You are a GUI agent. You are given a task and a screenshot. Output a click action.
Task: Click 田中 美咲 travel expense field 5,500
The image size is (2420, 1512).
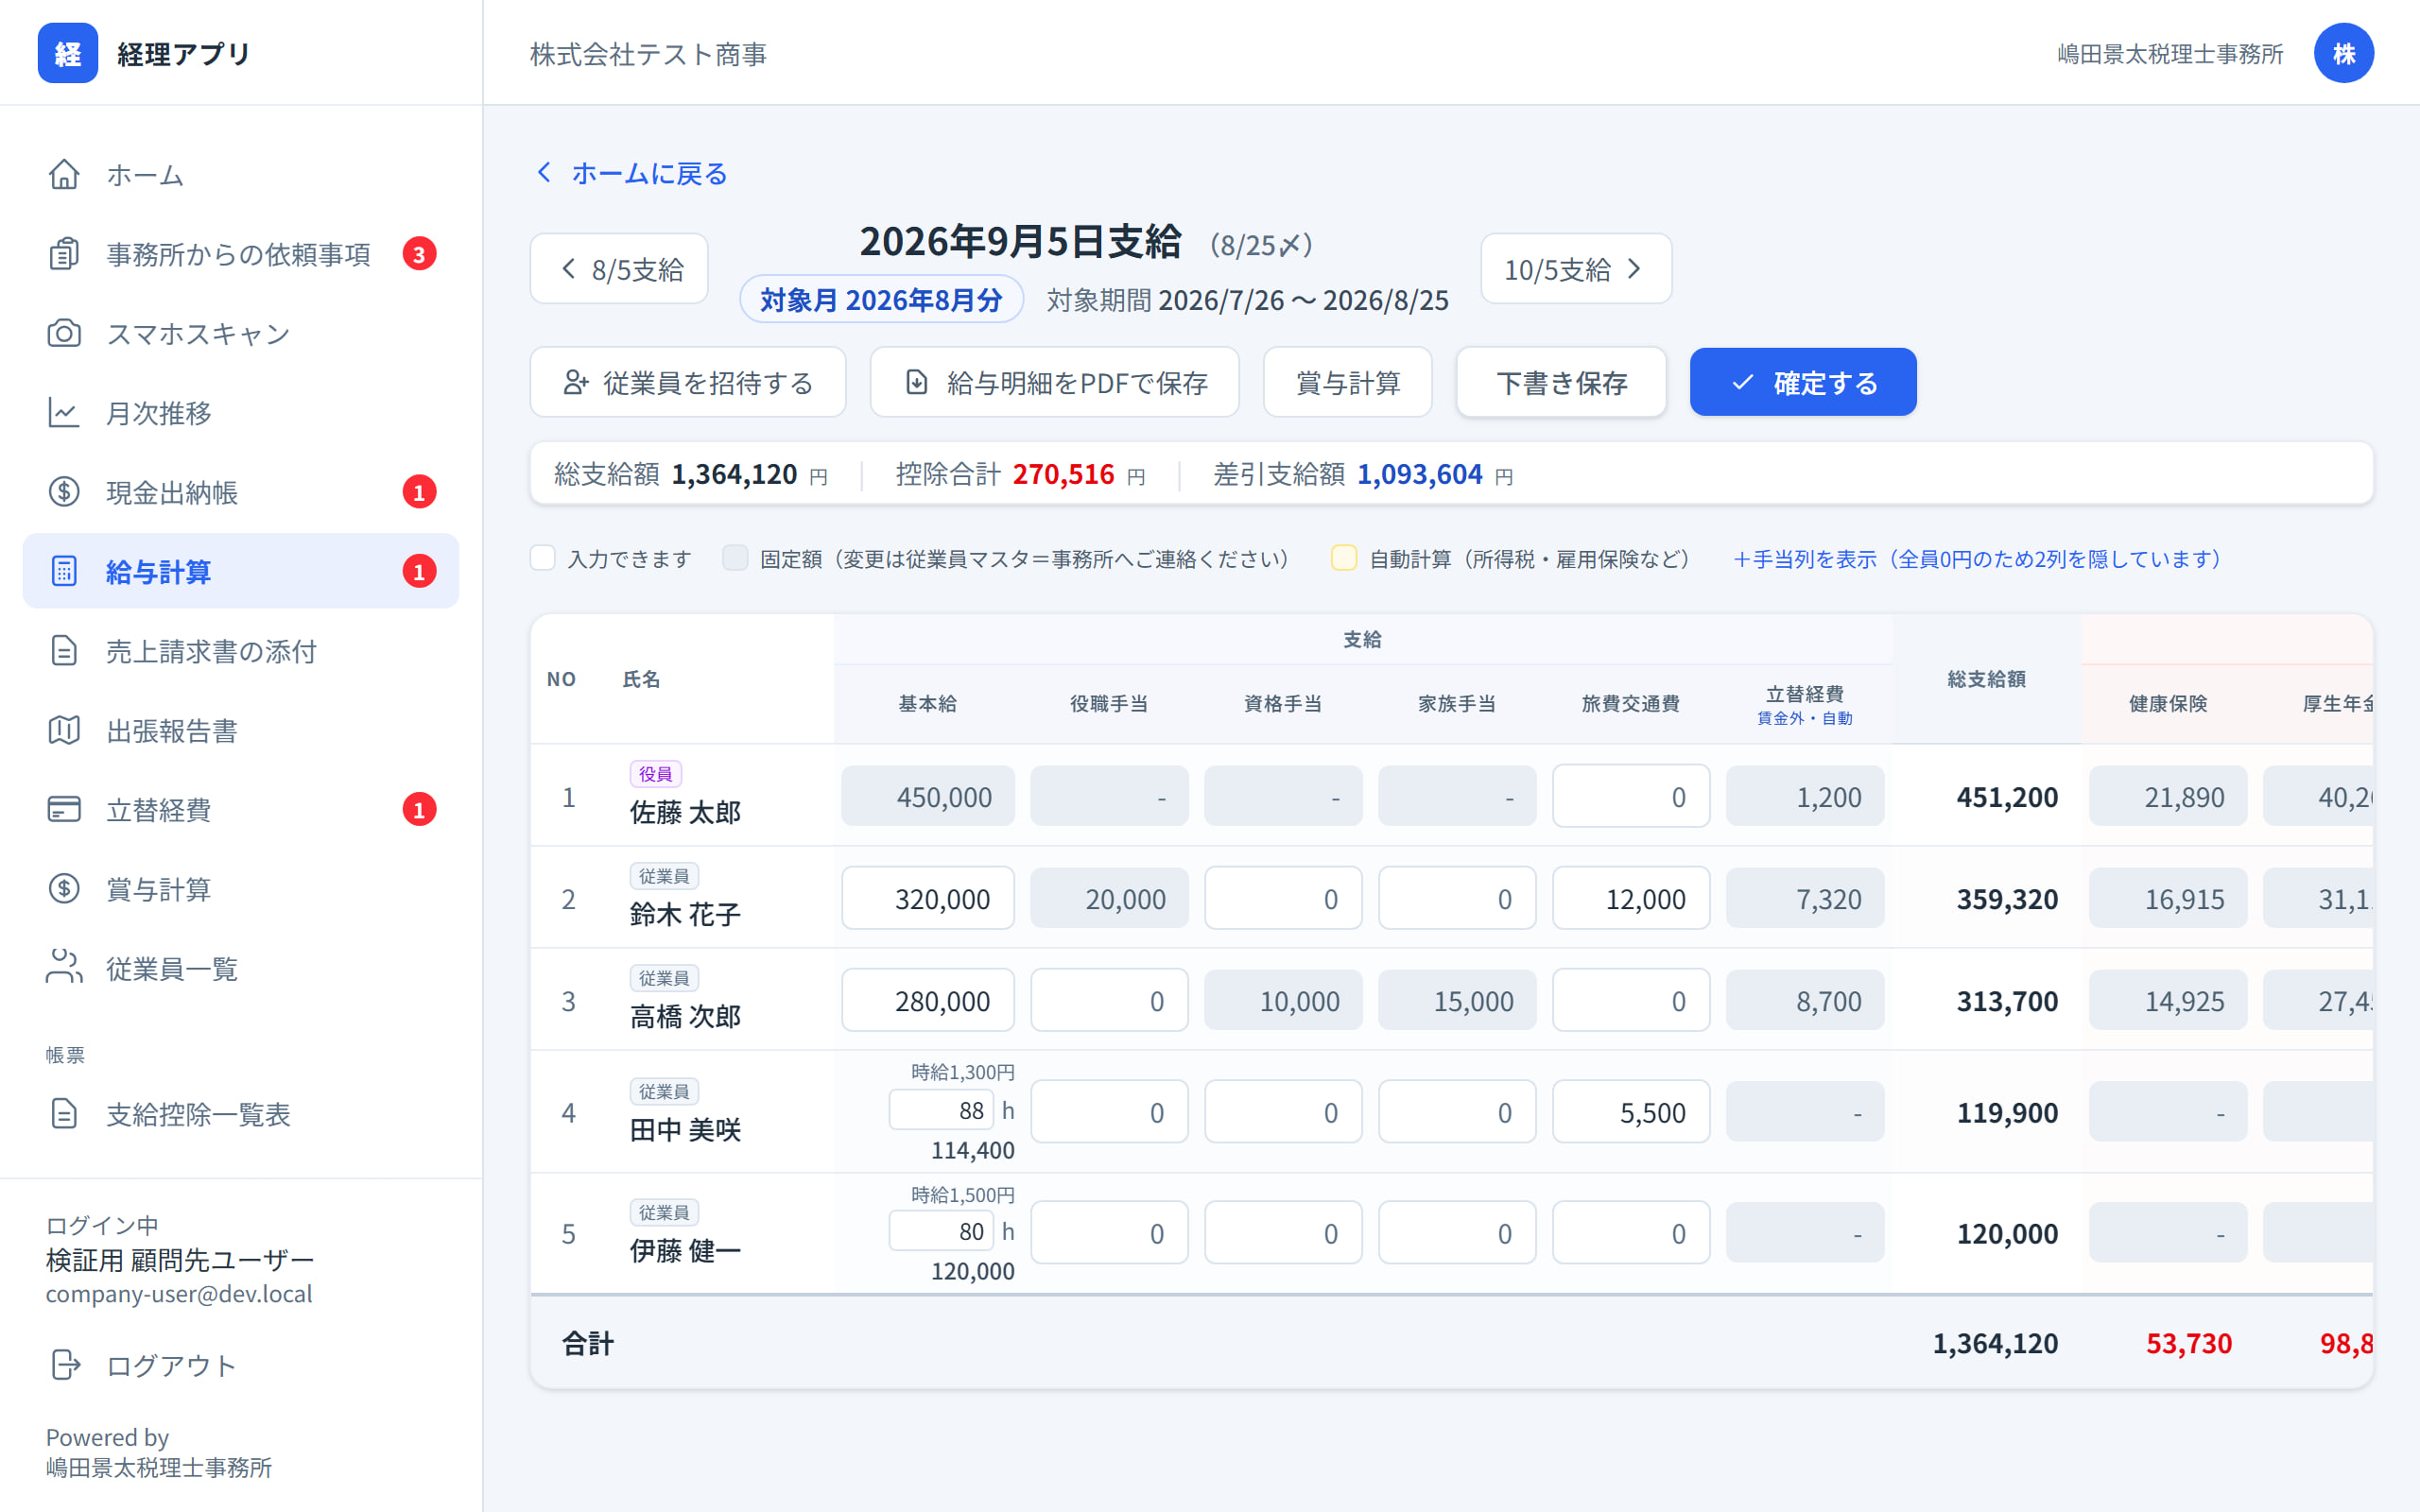tap(1630, 1112)
